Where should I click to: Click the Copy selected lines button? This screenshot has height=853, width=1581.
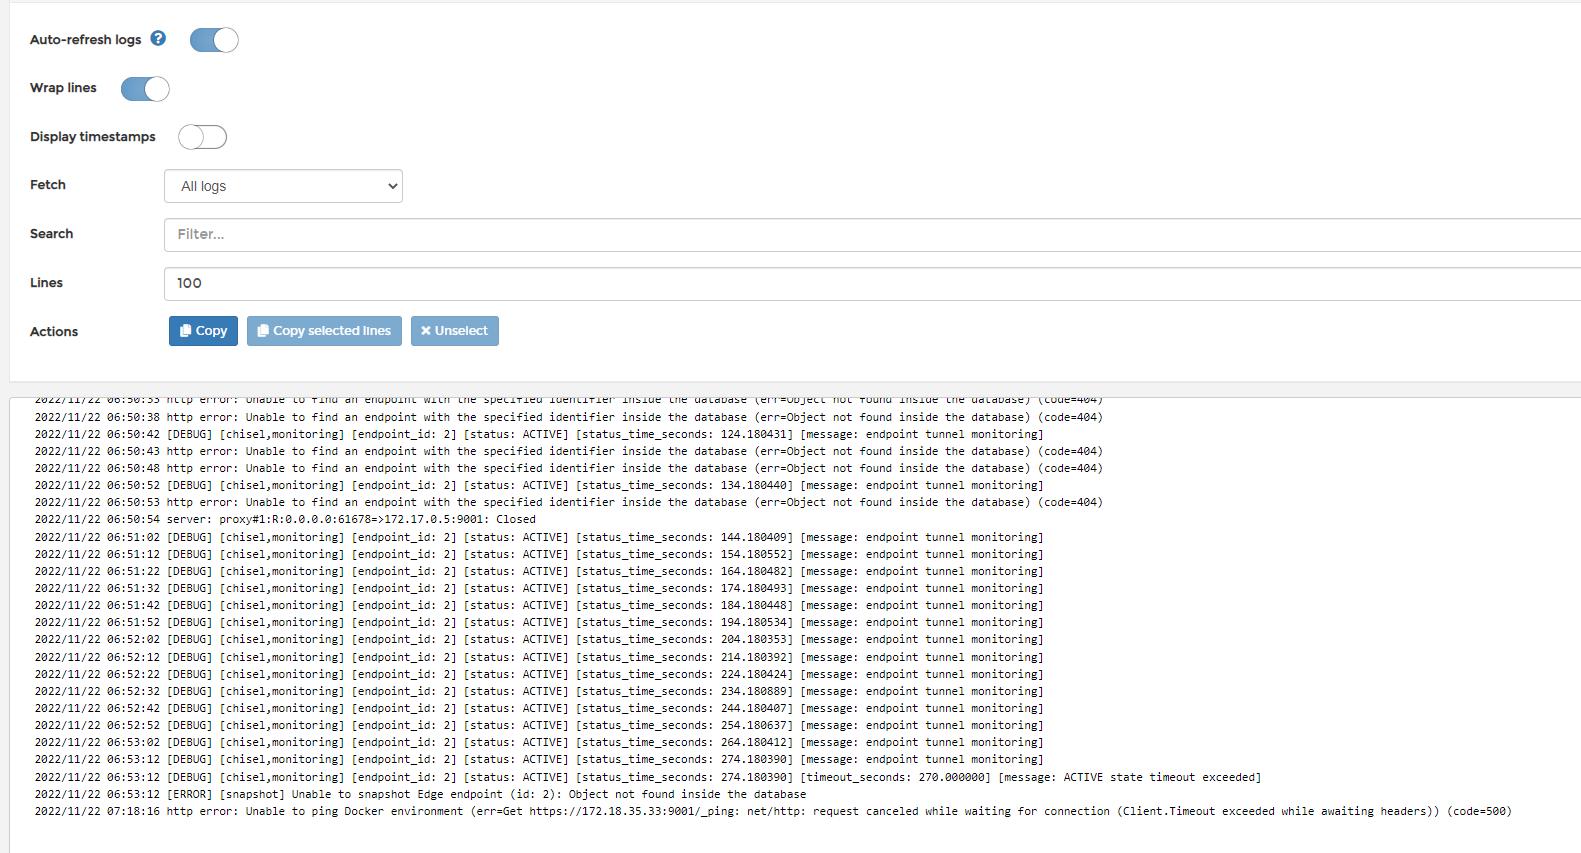click(x=324, y=331)
